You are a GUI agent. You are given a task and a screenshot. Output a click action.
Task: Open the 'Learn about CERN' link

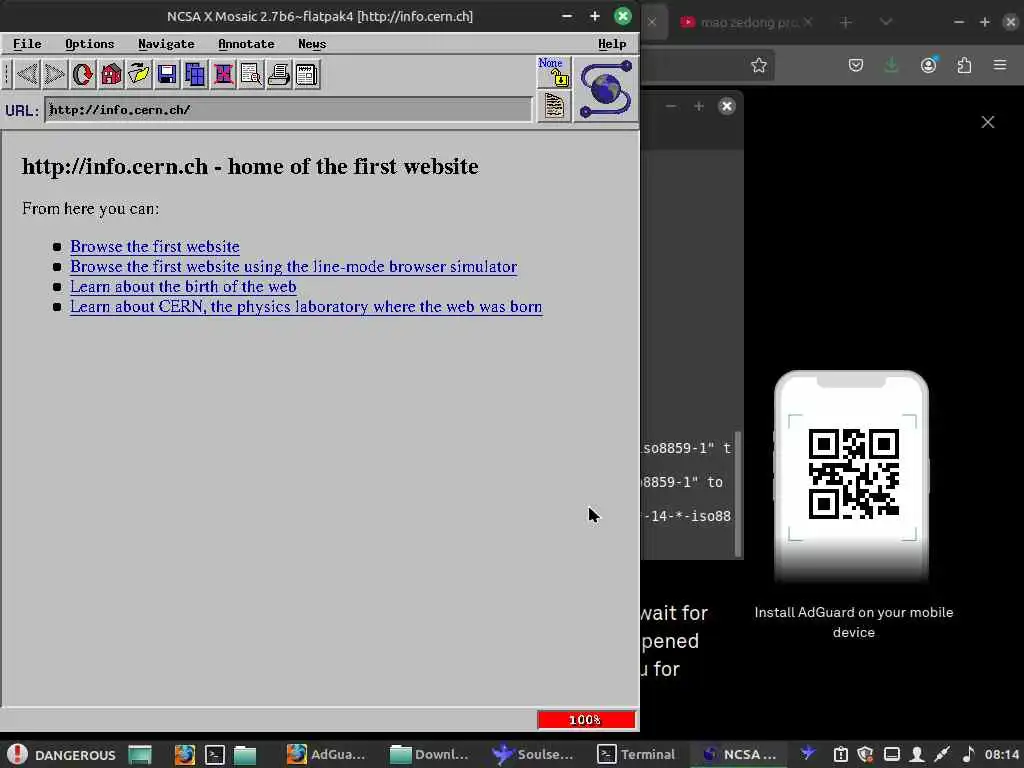(306, 307)
